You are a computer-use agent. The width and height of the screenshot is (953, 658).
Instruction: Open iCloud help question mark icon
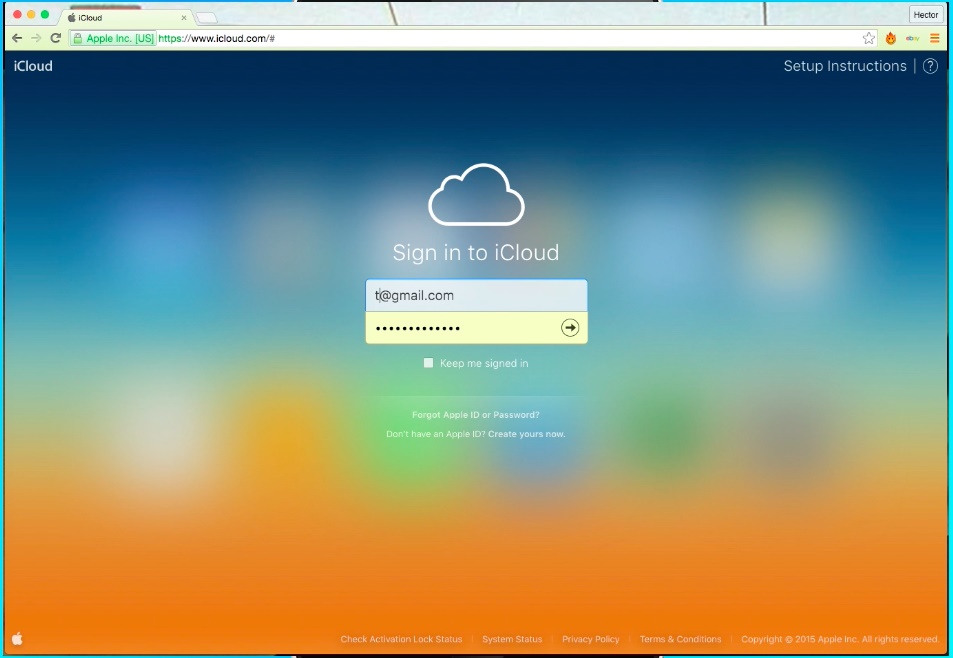(x=931, y=66)
